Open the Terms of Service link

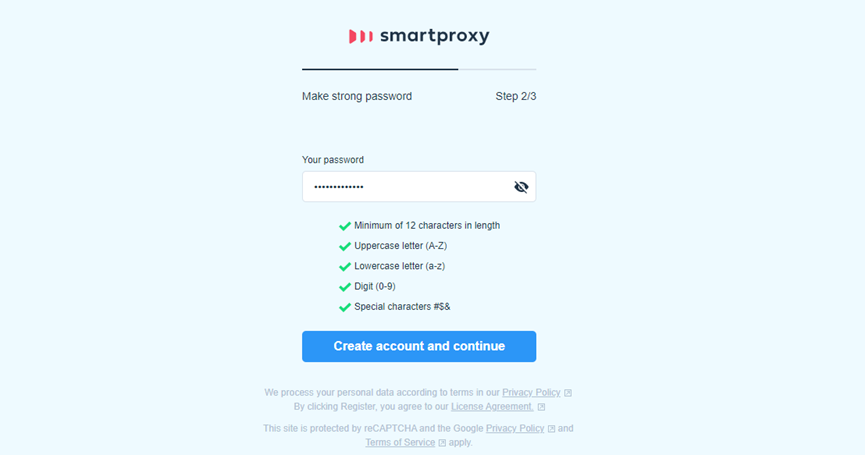click(x=400, y=442)
